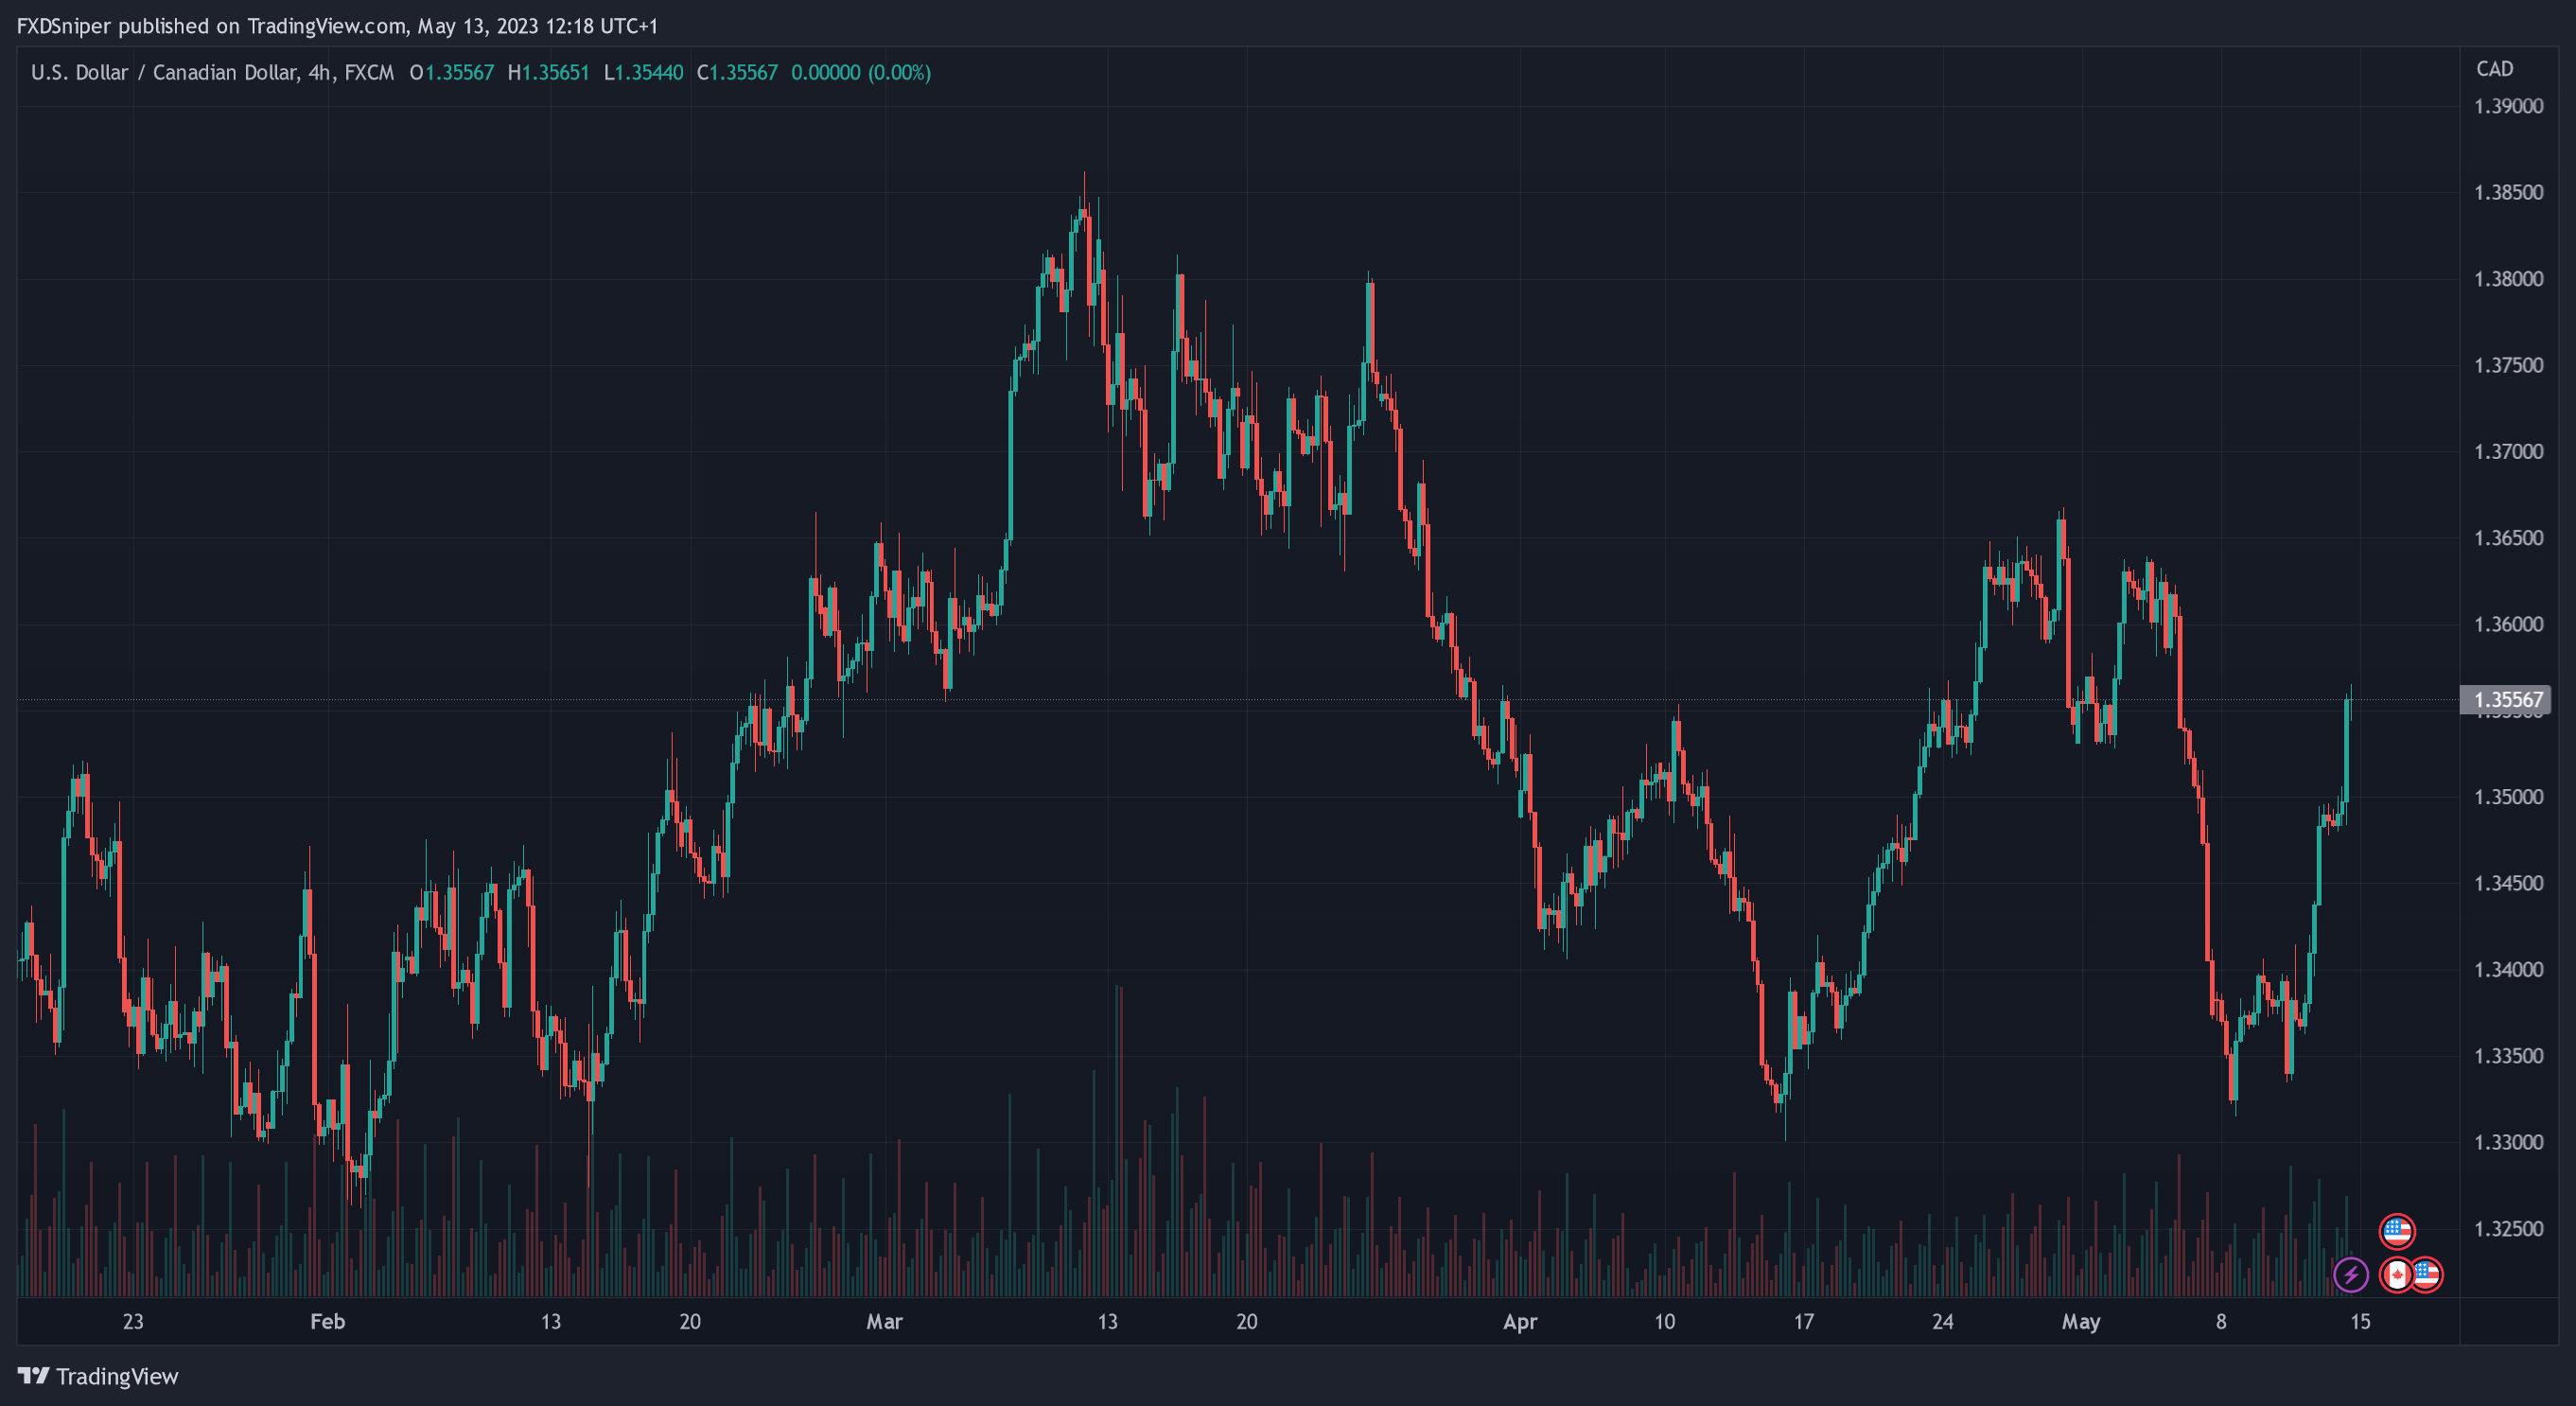Click the 0.00000 (0.00%) change readout
2576x1406 pixels.
860,73
